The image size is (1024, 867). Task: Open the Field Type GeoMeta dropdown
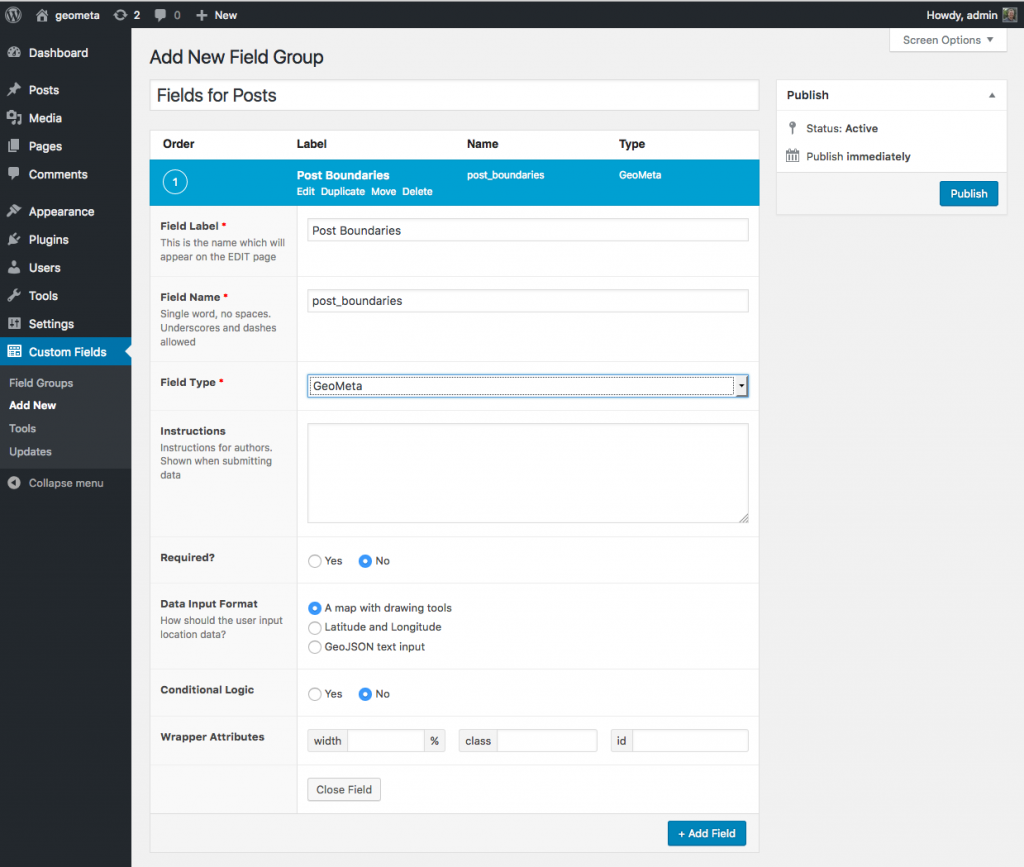[x=528, y=386]
